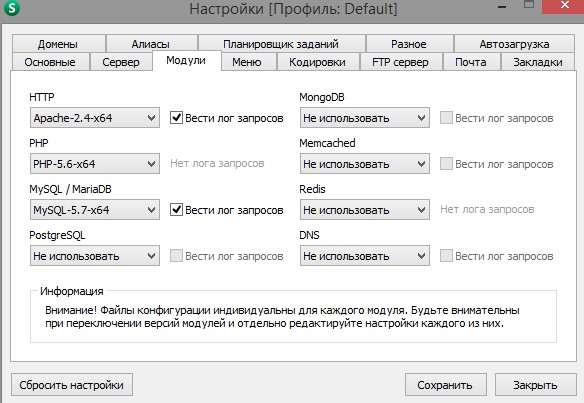Open the Redis module dropdown
The width and height of the screenshot is (584, 403).
click(x=365, y=210)
